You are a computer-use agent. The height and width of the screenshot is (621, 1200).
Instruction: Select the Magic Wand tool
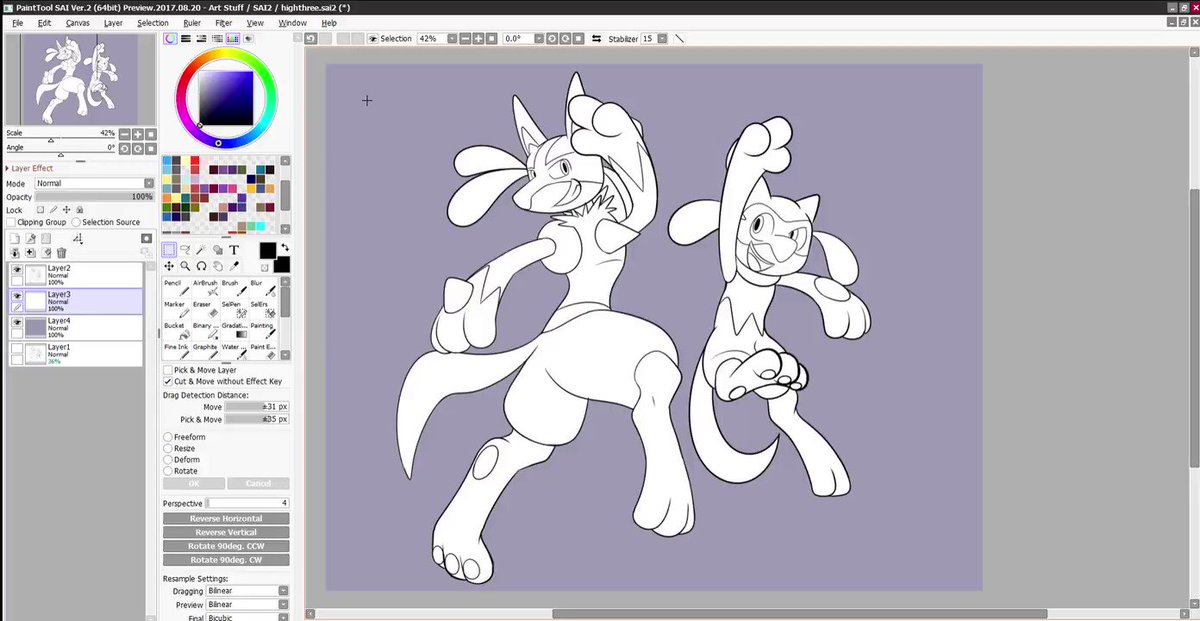pos(201,250)
